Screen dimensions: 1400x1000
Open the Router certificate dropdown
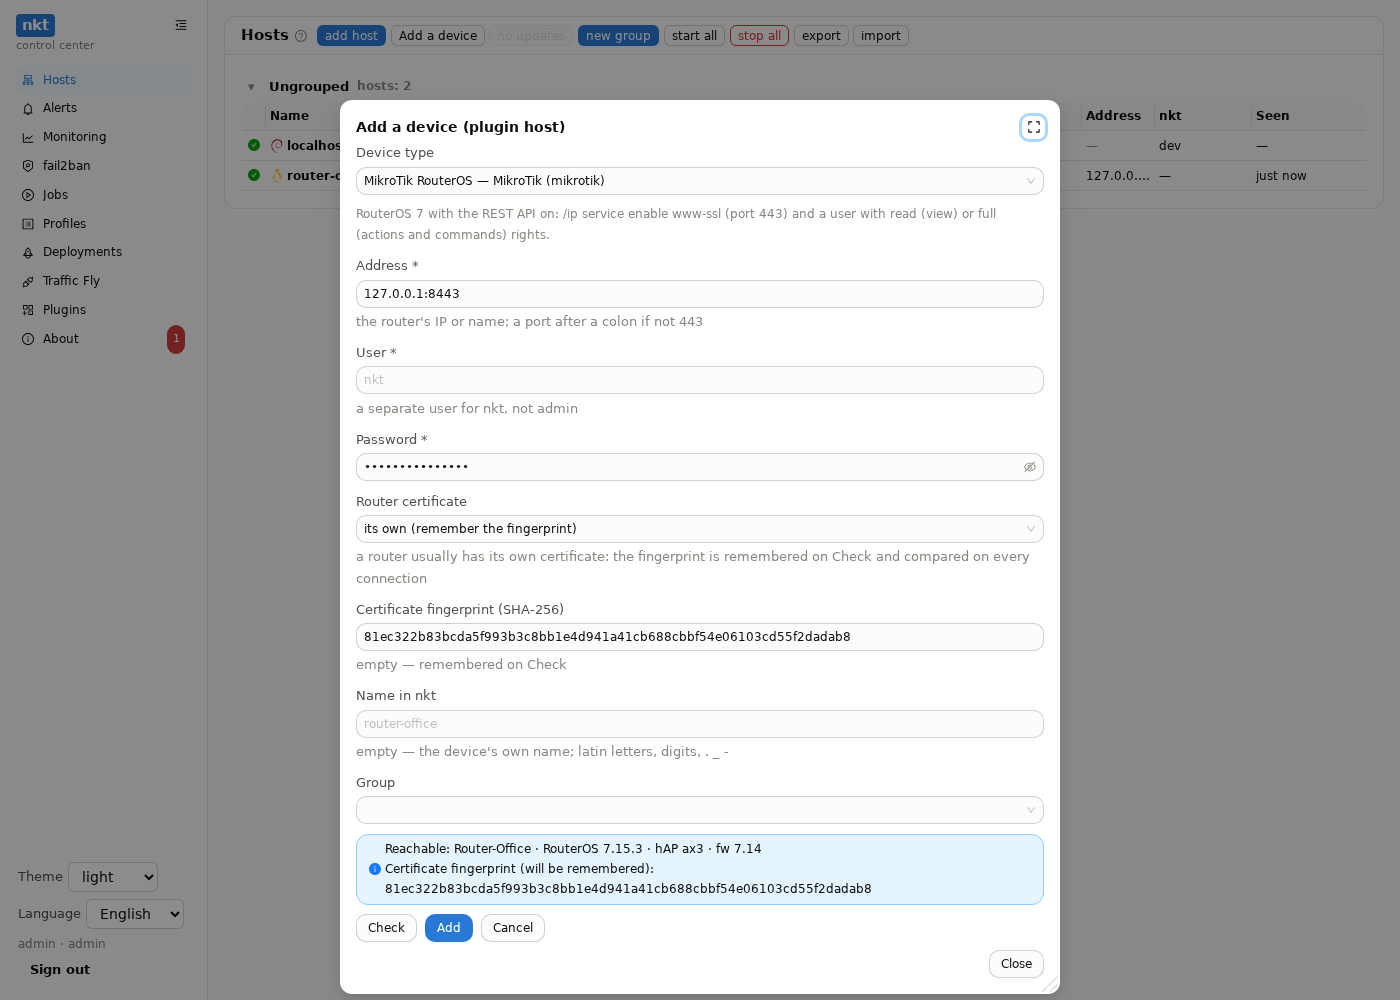(700, 529)
